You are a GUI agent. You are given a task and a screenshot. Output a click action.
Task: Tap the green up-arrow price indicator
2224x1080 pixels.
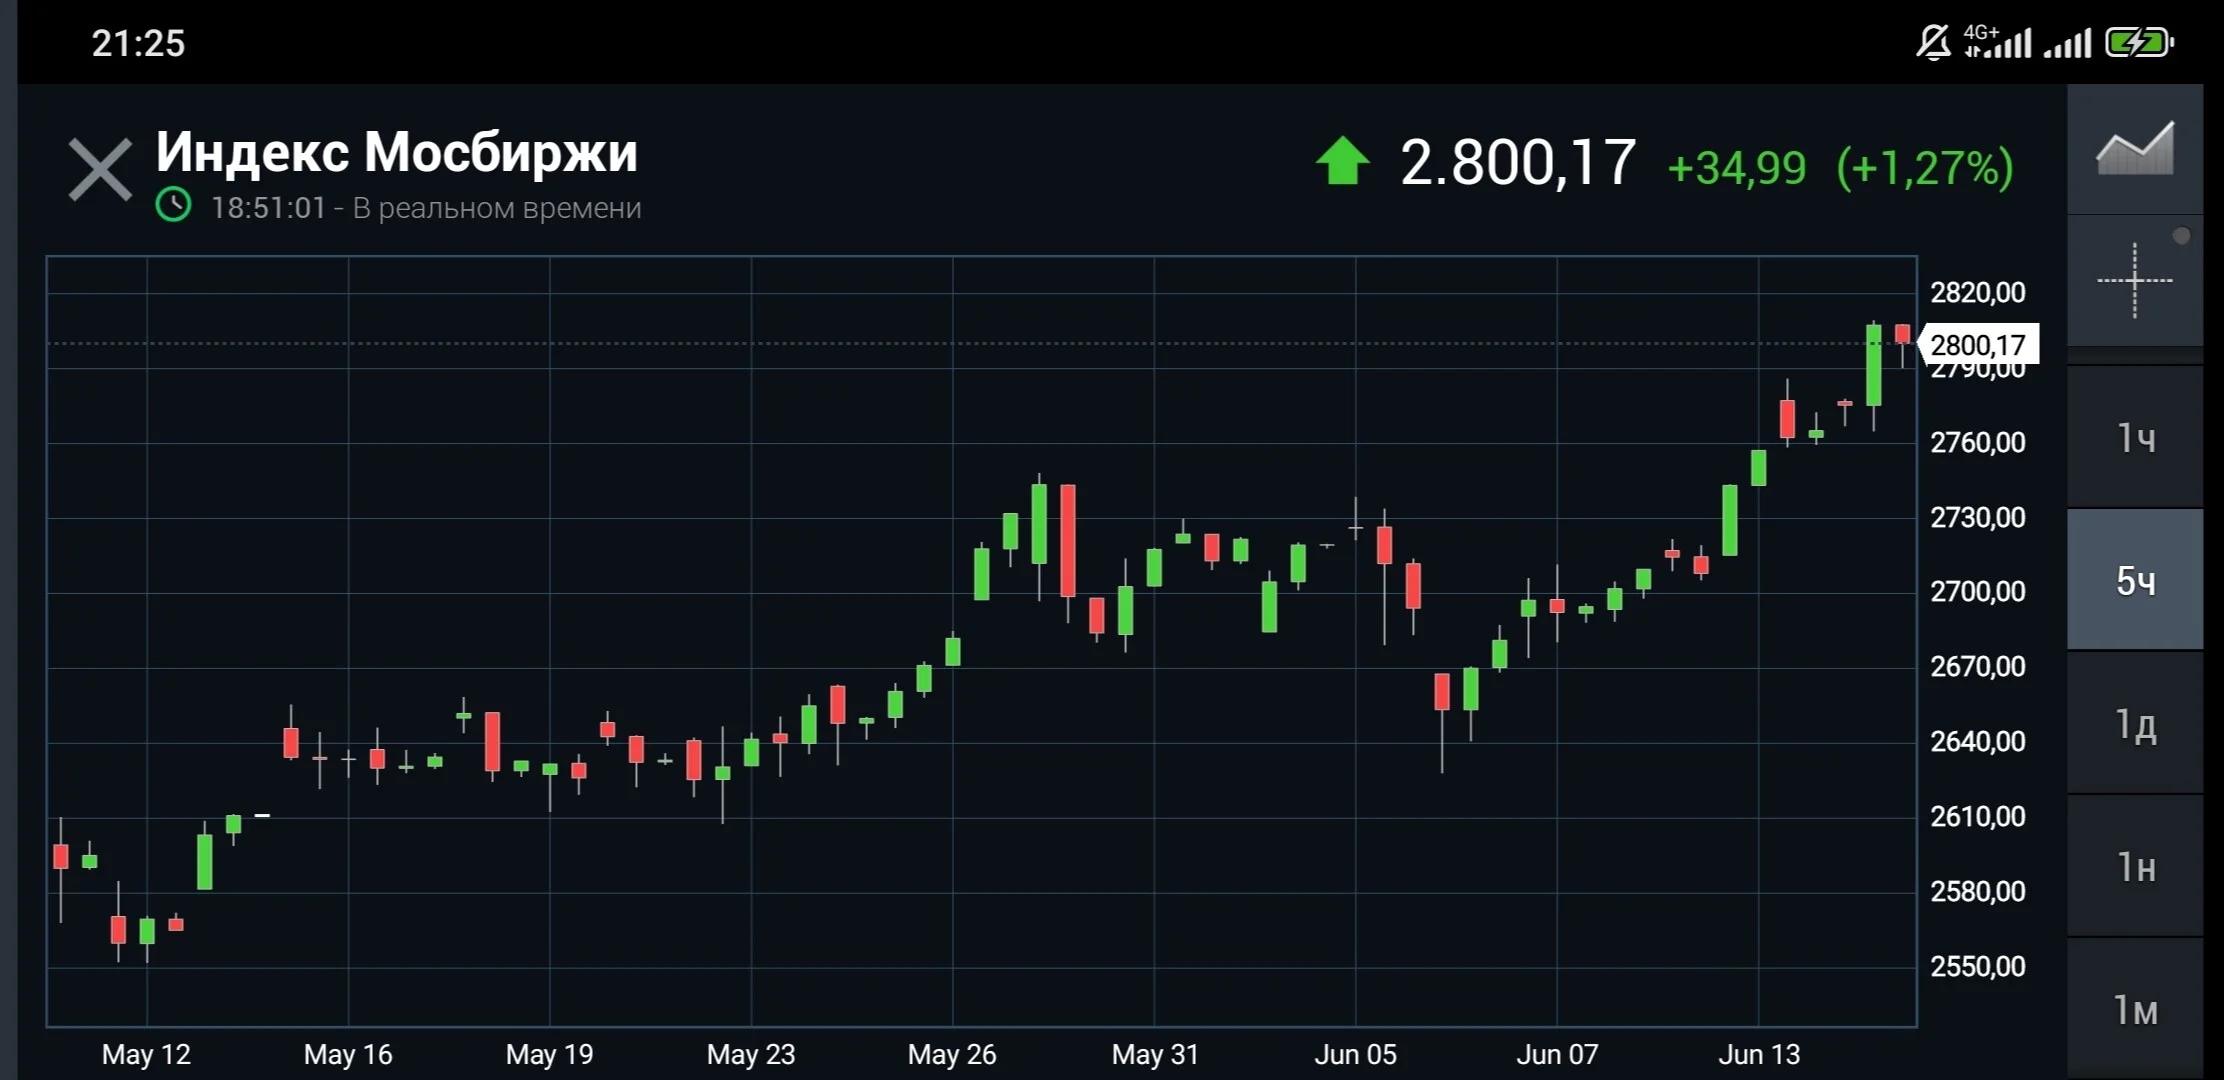tap(1342, 161)
